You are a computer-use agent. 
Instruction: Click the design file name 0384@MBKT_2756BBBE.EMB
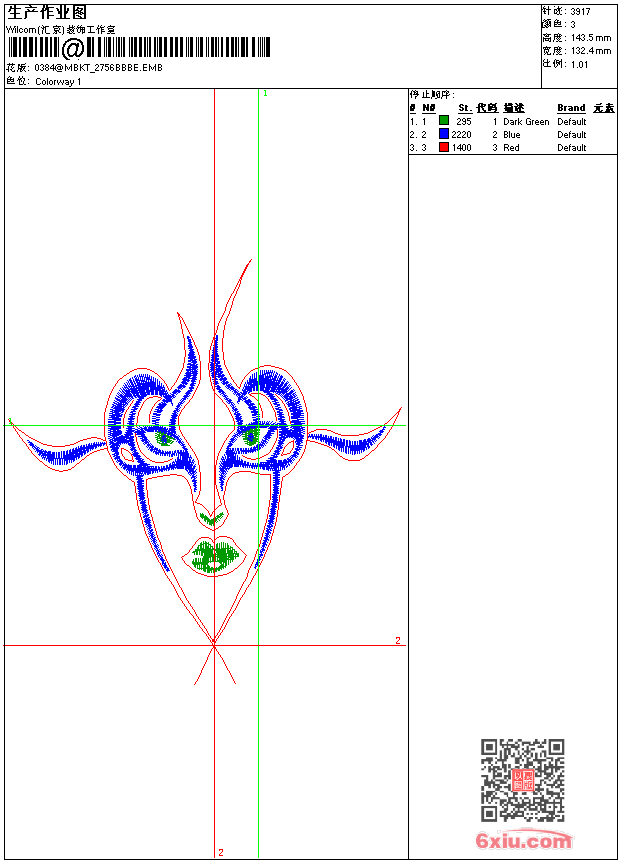(x=98, y=68)
